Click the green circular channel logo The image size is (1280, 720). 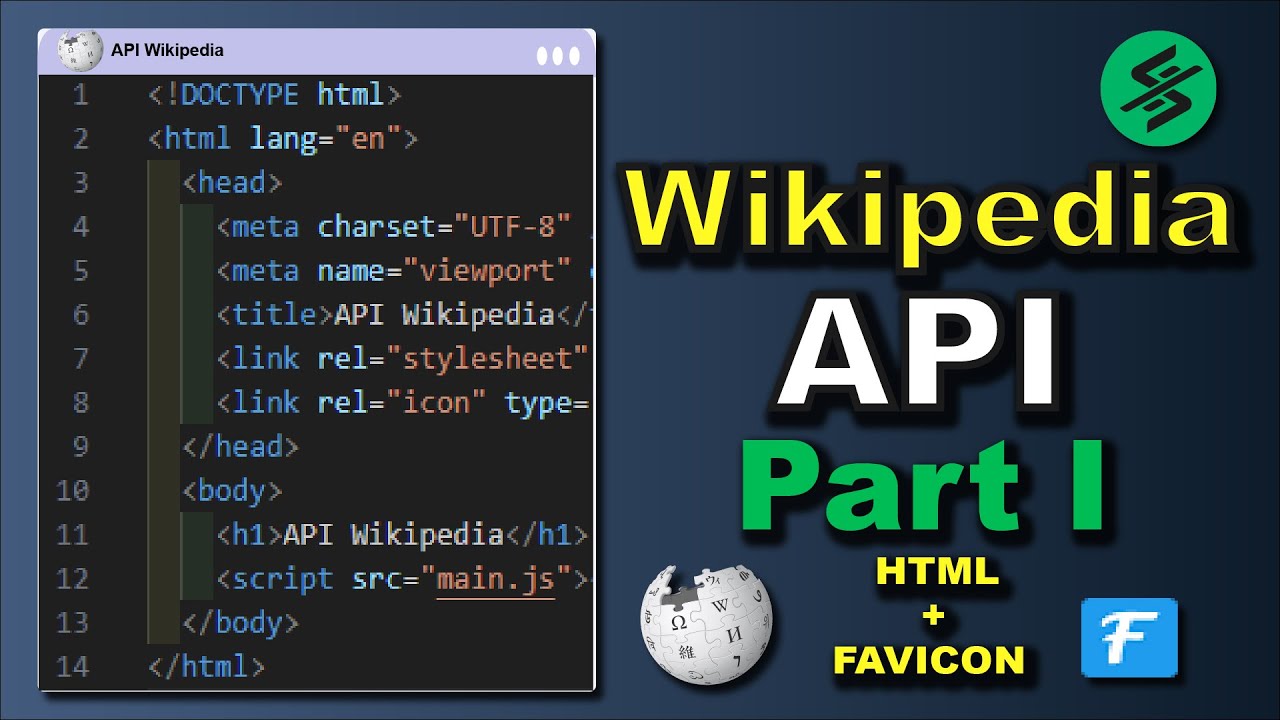[x=1158, y=88]
